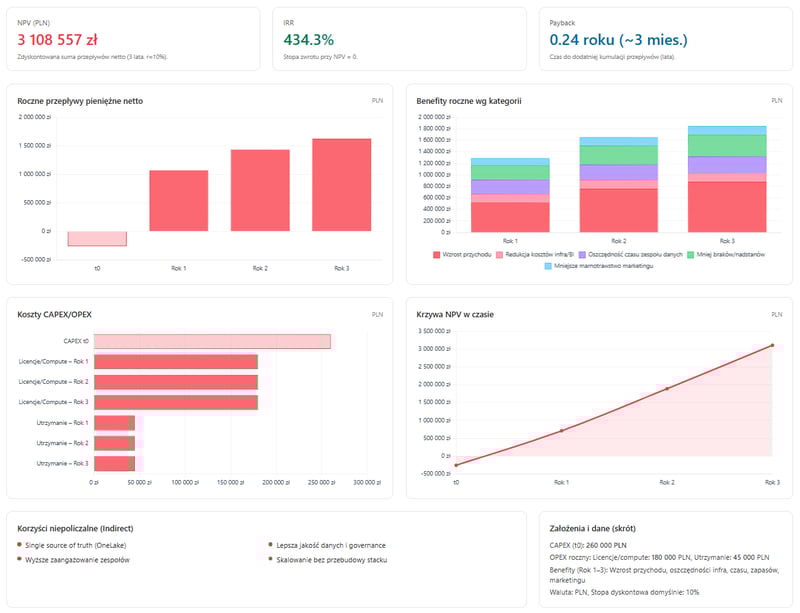Click 'Skalowanie bez przebudowy stacku' item
800x613 pixels.
pyautogui.click(x=324, y=559)
